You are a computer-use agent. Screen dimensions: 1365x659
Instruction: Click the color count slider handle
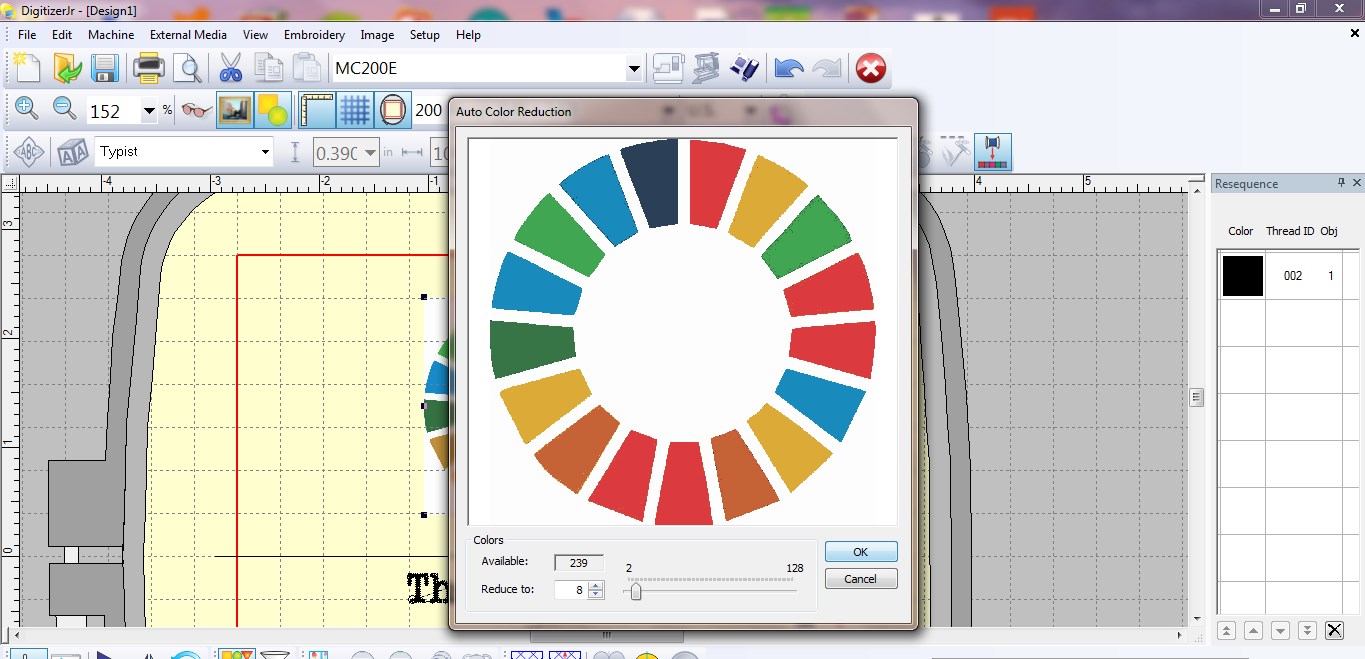(x=635, y=592)
